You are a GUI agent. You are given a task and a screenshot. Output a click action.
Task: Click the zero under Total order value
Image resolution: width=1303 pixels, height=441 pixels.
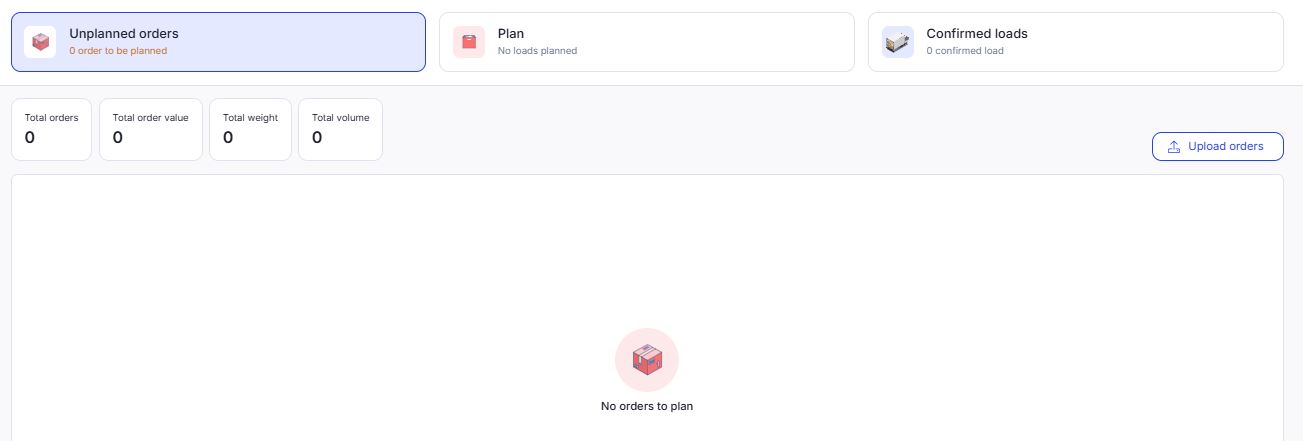coord(118,138)
